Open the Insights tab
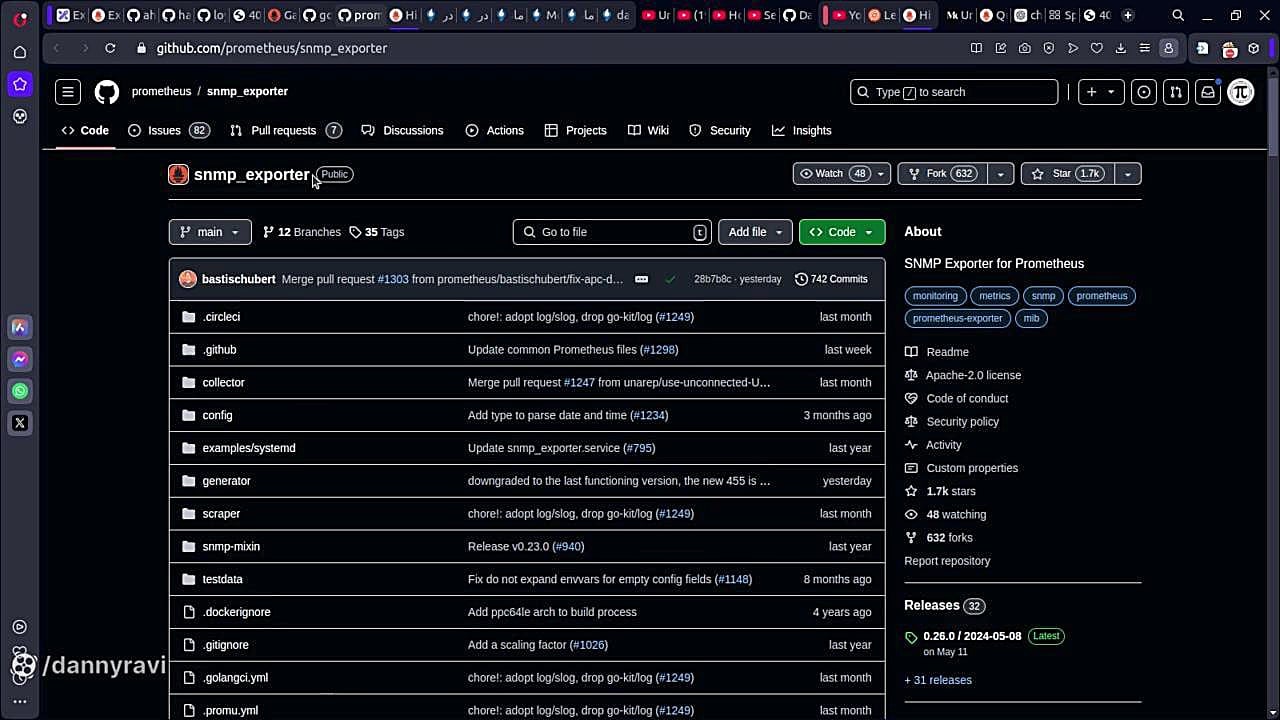 pos(801,131)
